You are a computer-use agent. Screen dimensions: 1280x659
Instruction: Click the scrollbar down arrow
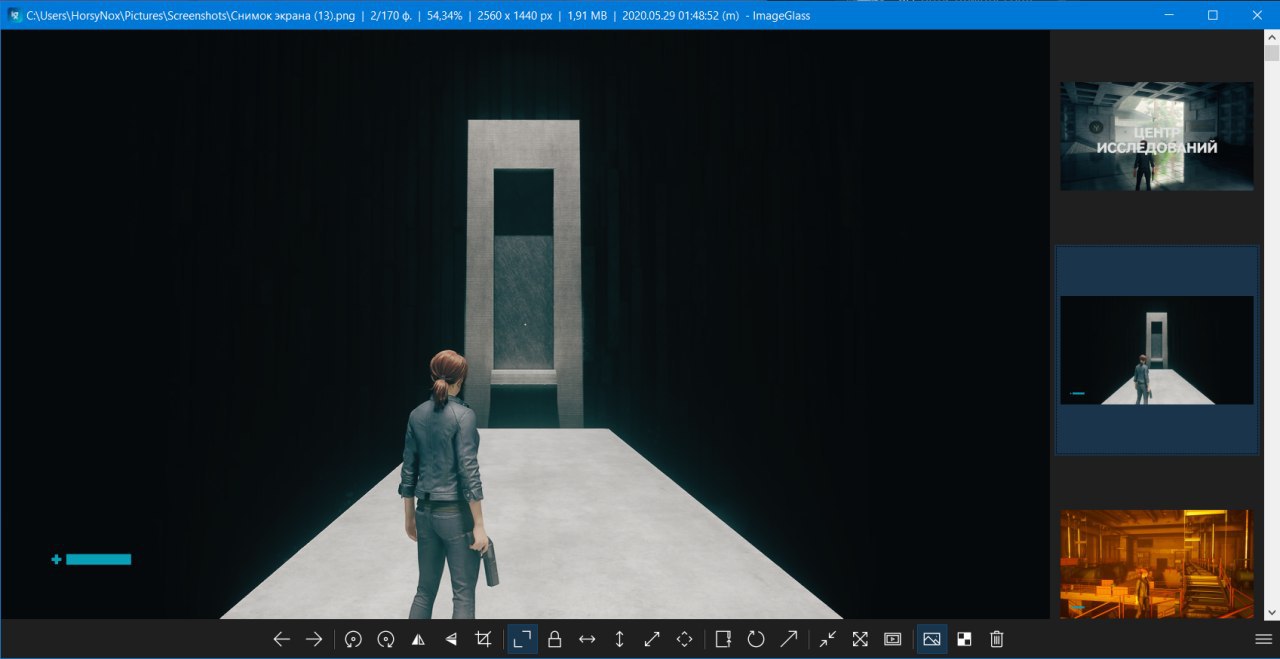coord(1272,612)
